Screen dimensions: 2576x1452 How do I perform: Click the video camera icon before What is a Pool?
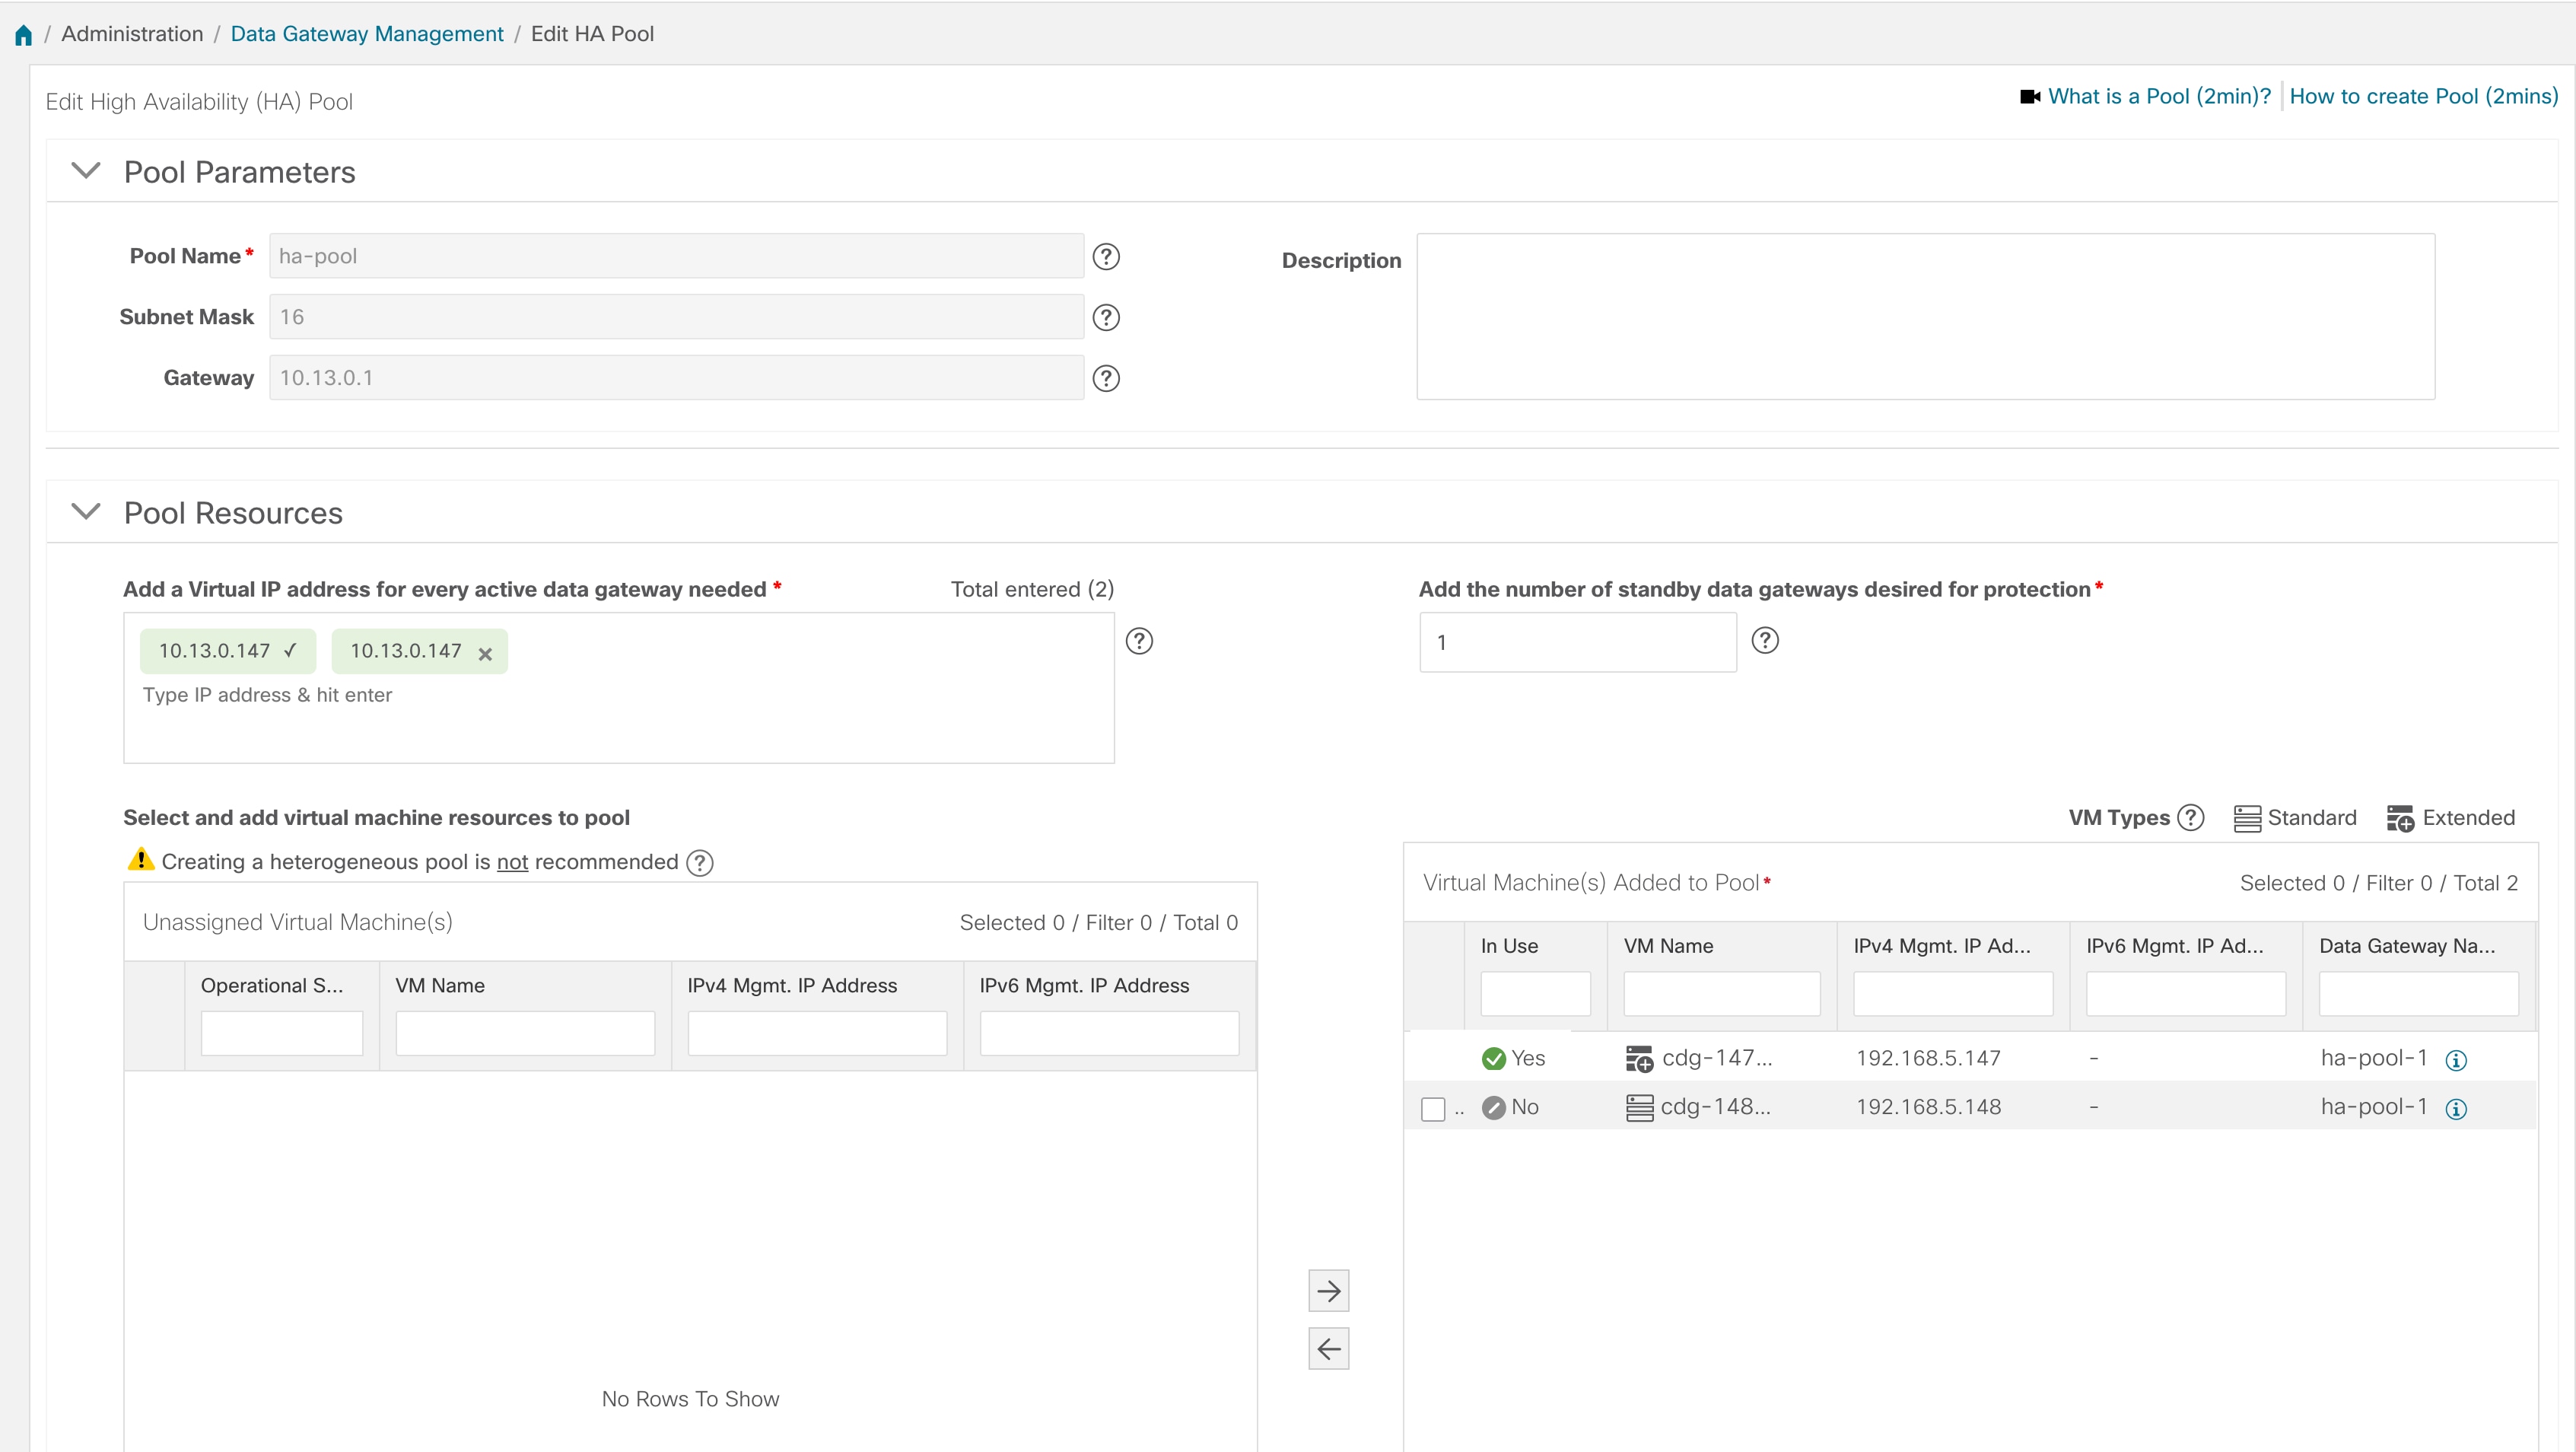[2029, 95]
